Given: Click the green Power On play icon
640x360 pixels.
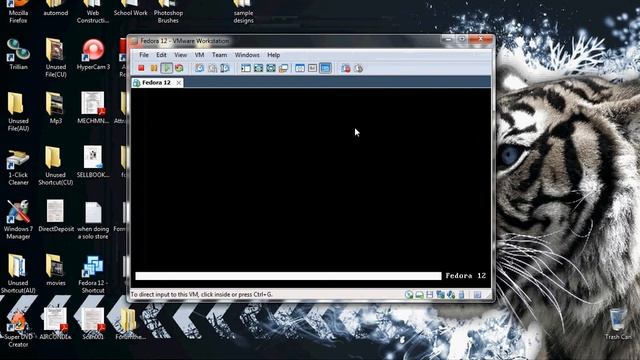Looking at the screenshot, I should coord(167,68).
